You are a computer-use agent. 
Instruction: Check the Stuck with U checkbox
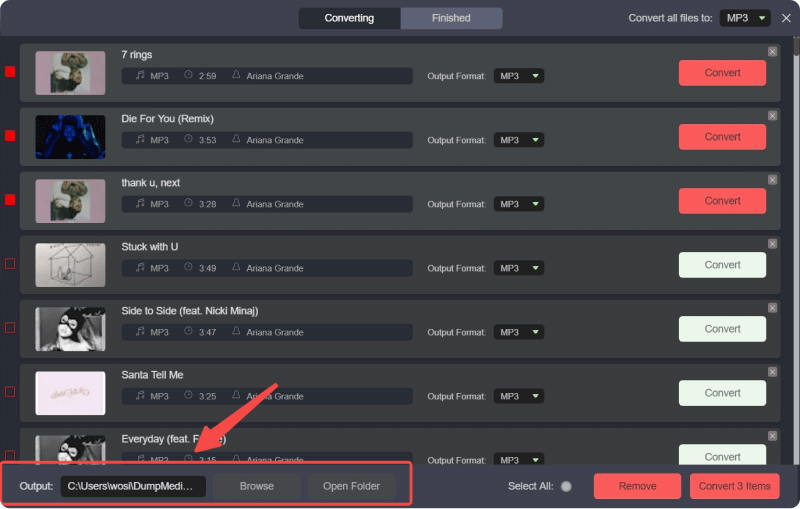tap(10, 264)
